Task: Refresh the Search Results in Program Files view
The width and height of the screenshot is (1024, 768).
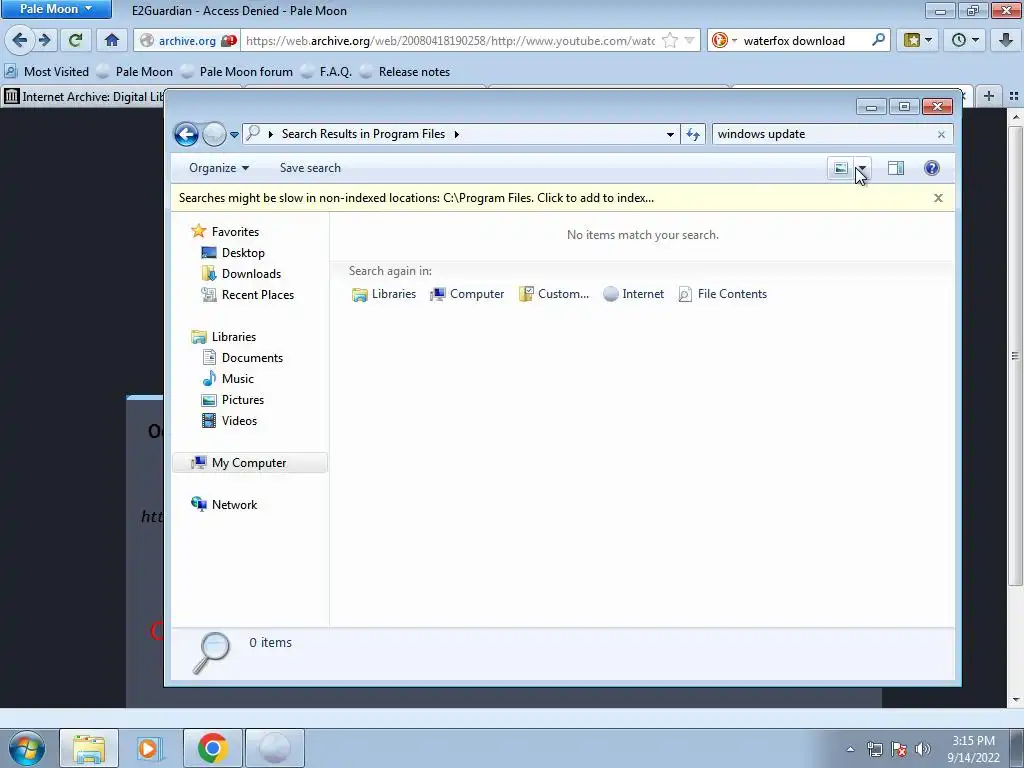Action: (693, 135)
